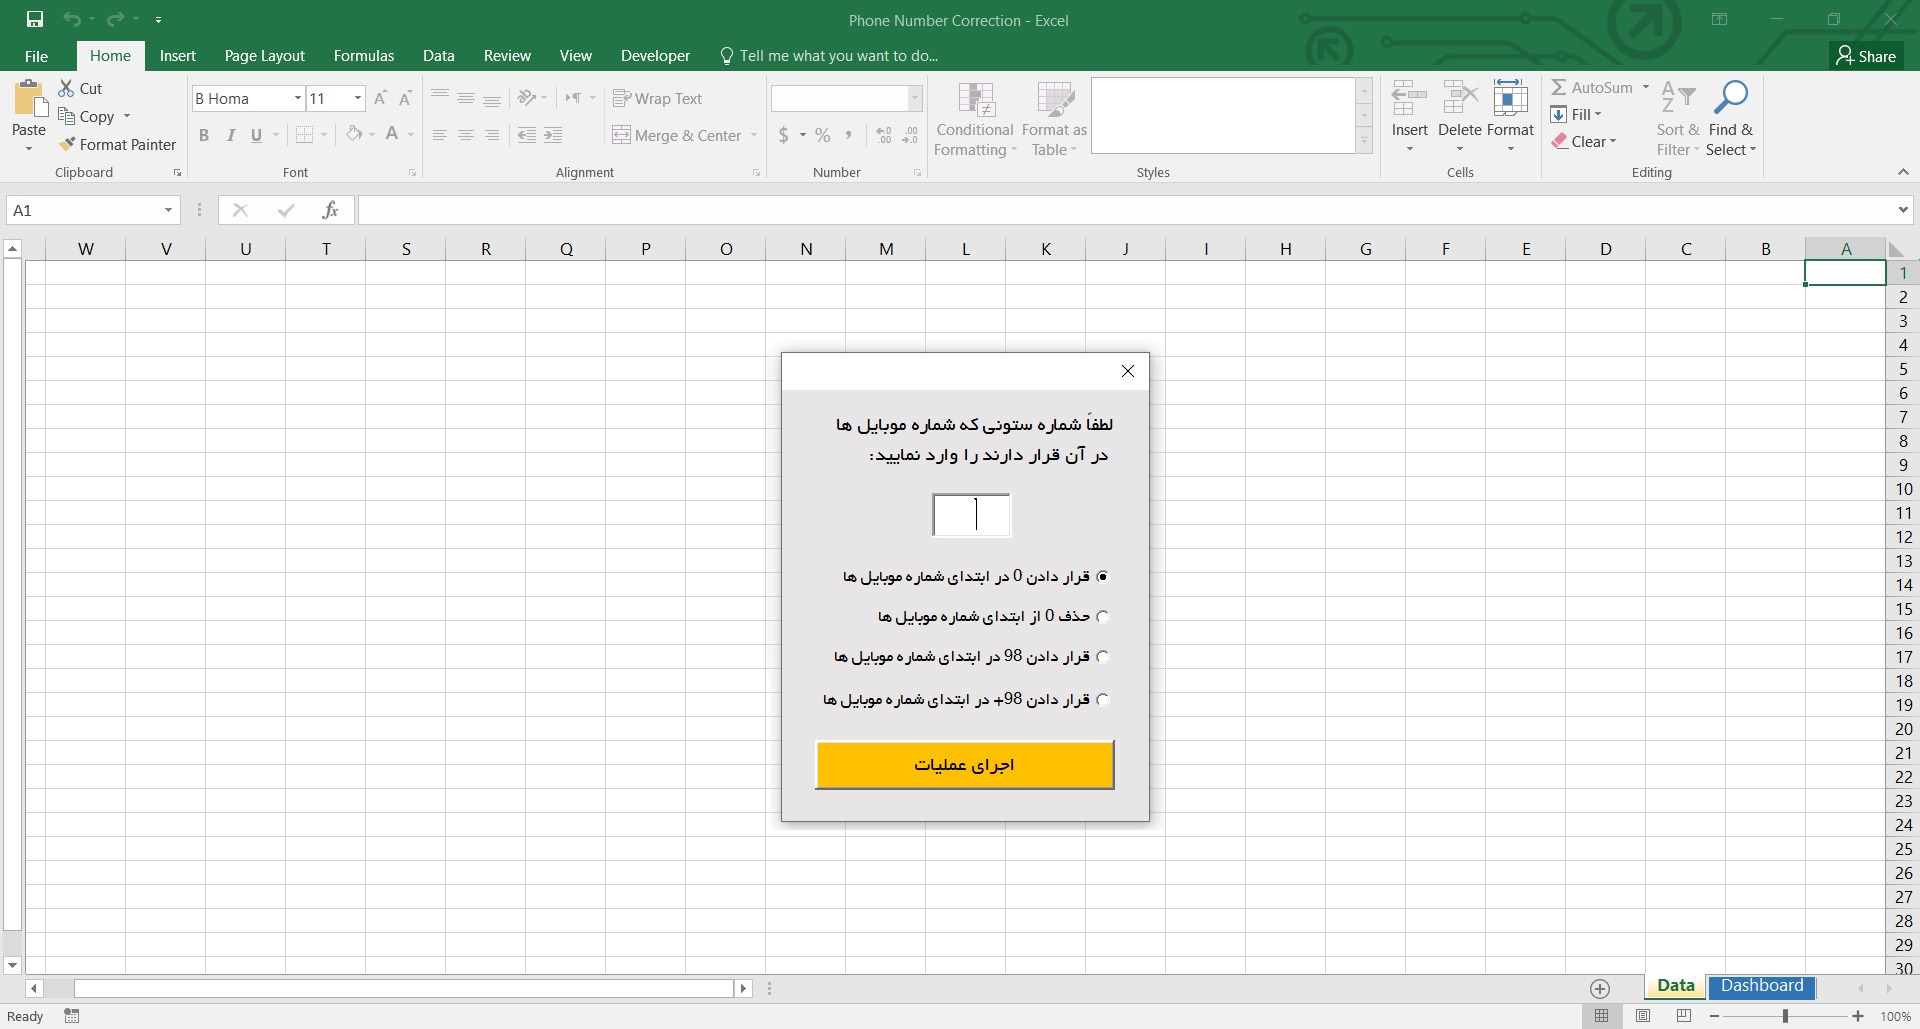1920x1029 pixels.
Task: Select the radio option to add 98 prefix
Action: point(1103,657)
